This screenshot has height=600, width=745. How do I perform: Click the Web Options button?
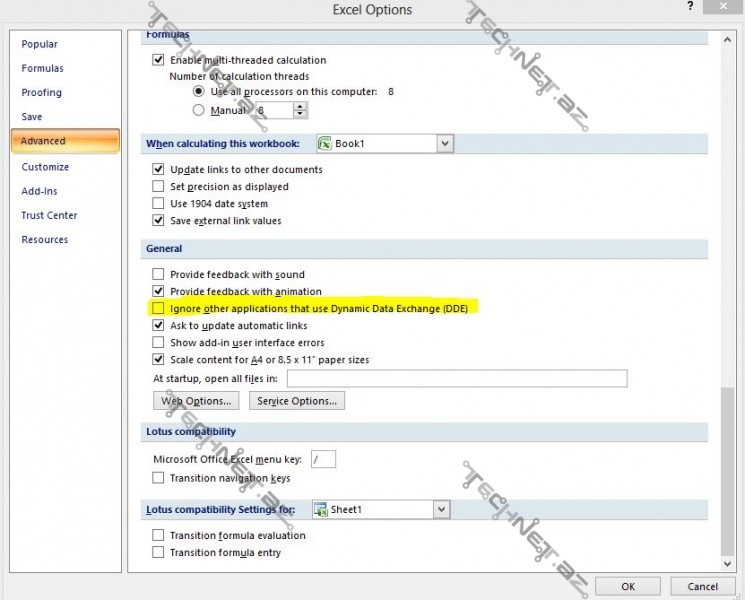[x=196, y=401]
